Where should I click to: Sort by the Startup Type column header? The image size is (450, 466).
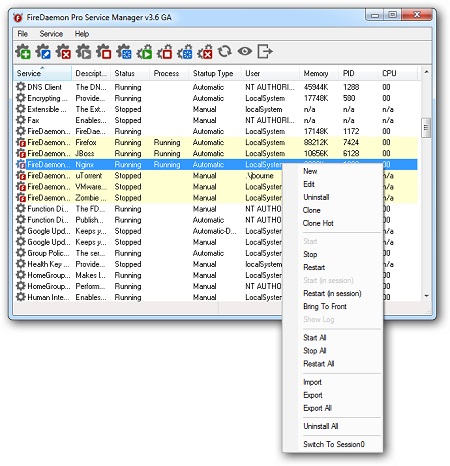[x=215, y=73]
